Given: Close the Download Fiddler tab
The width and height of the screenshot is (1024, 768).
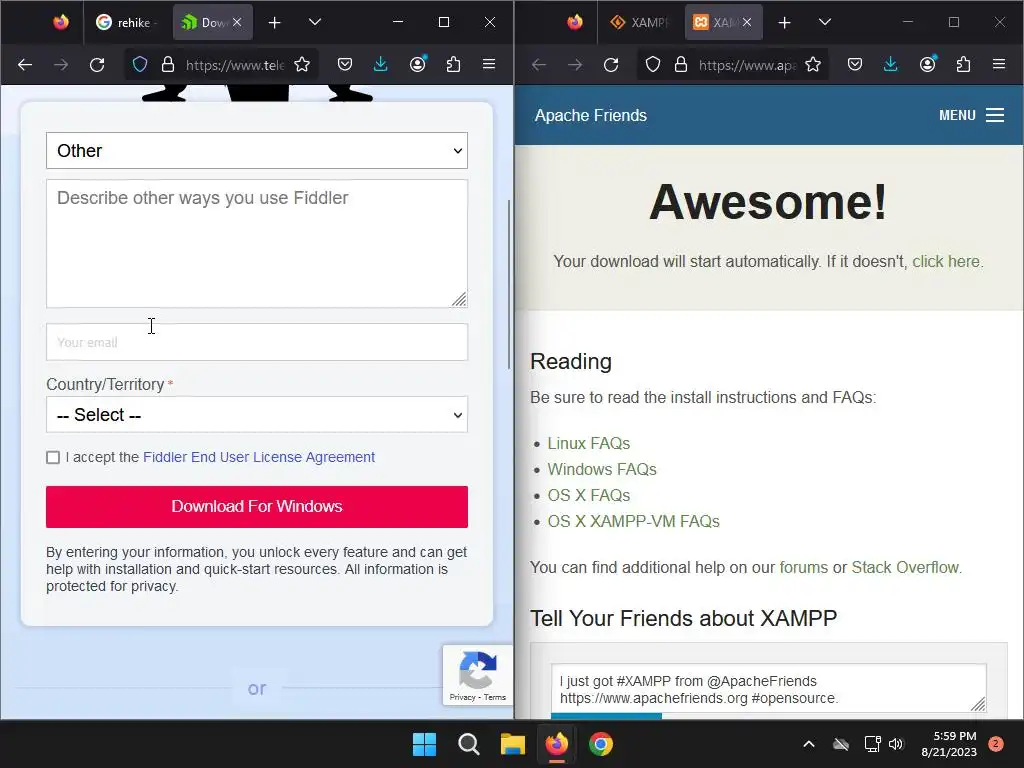Looking at the screenshot, I should pos(237,22).
